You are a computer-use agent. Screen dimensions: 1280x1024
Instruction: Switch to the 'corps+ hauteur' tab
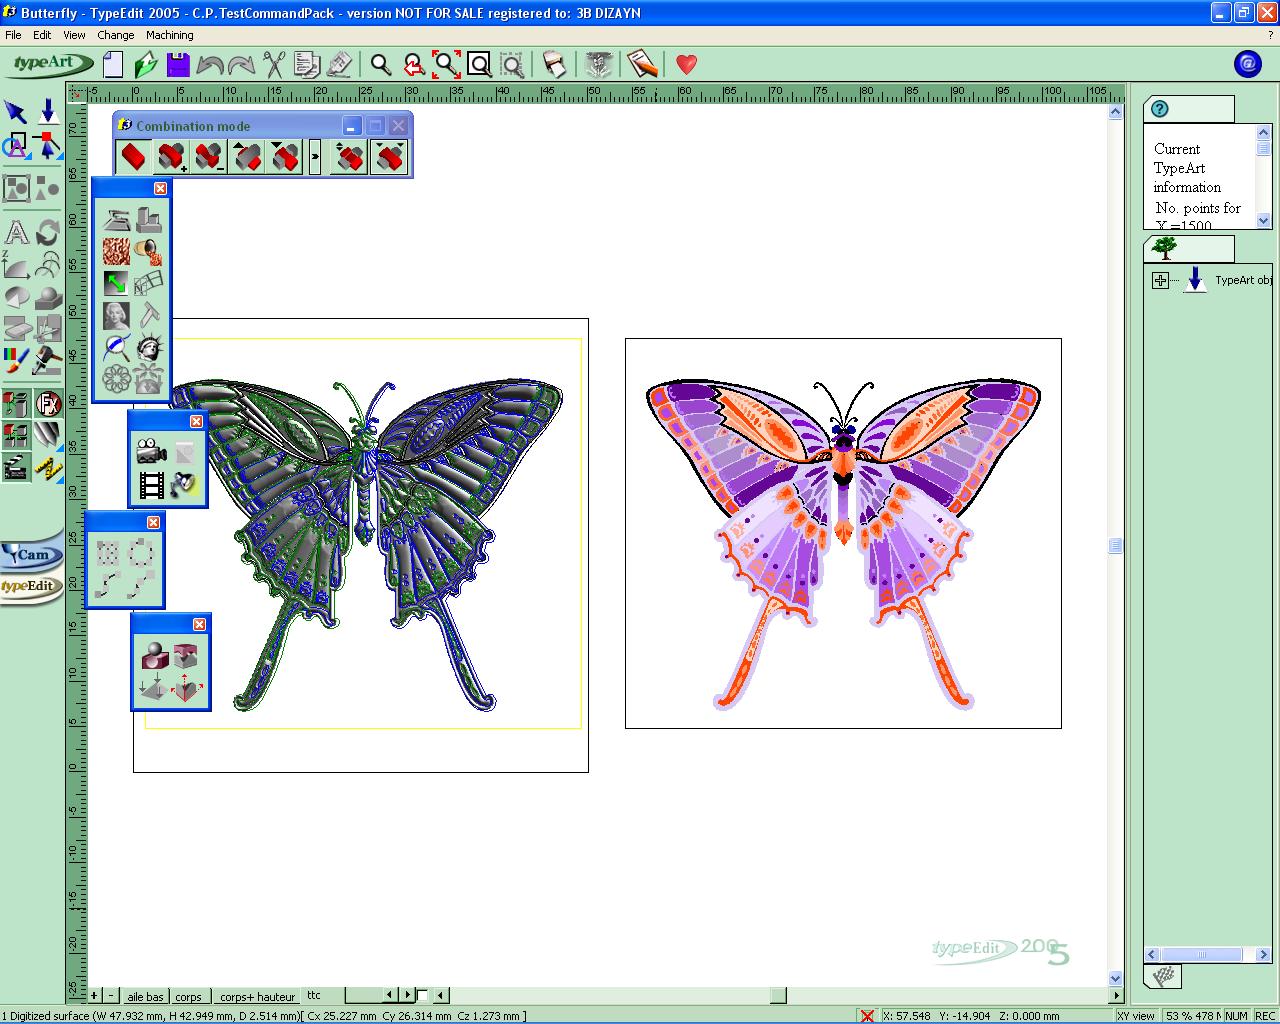click(257, 996)
